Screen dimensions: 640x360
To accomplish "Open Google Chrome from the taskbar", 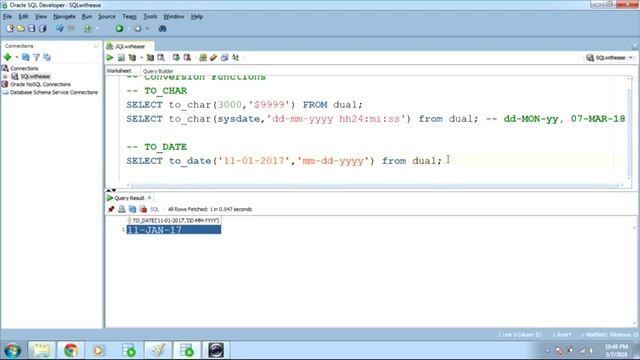I will point(71,350).
